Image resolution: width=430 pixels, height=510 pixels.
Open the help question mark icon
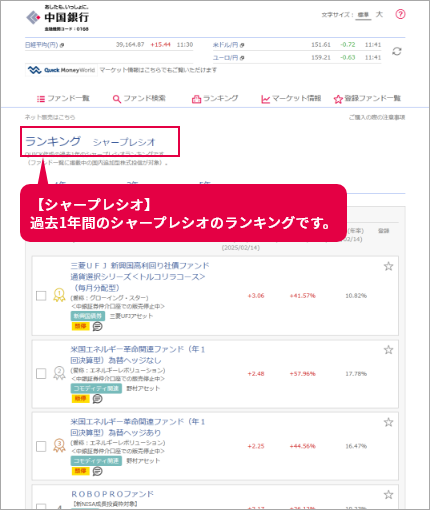pyautogui.click(x=400, y=14)
